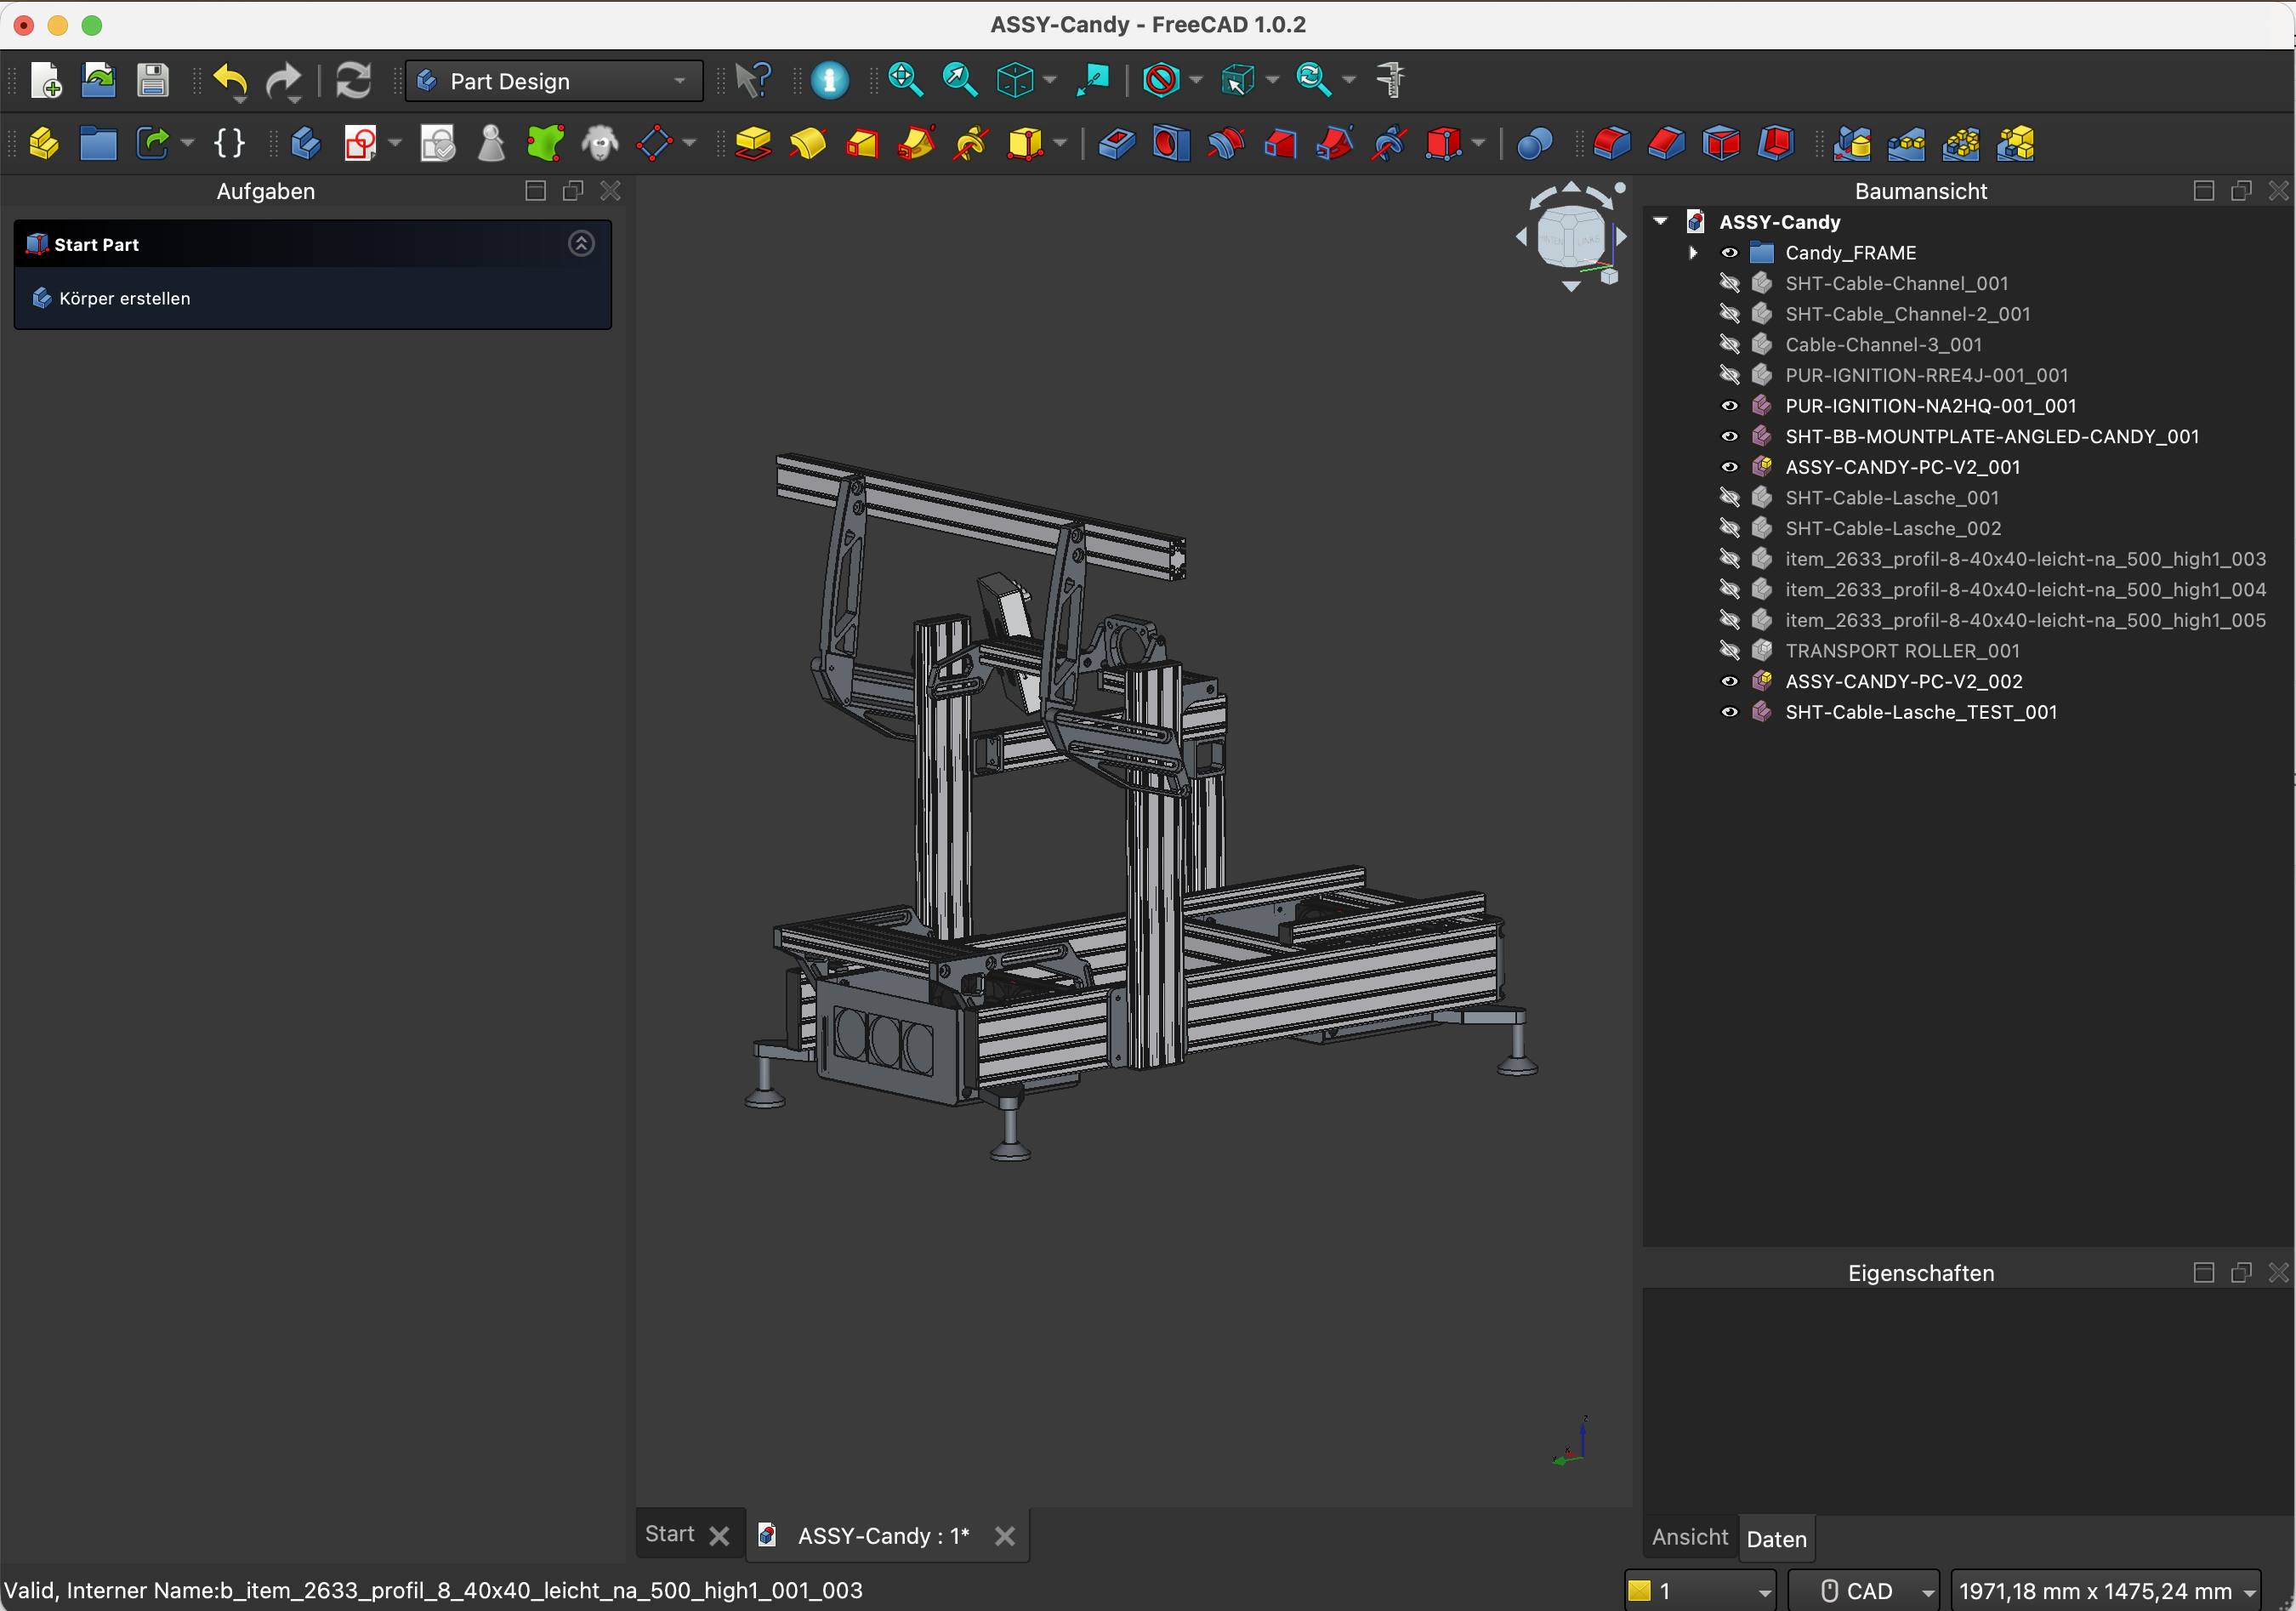Hide ASSY-CANDY-PC-V2_002 via eye icon

tap(1729, 681)
